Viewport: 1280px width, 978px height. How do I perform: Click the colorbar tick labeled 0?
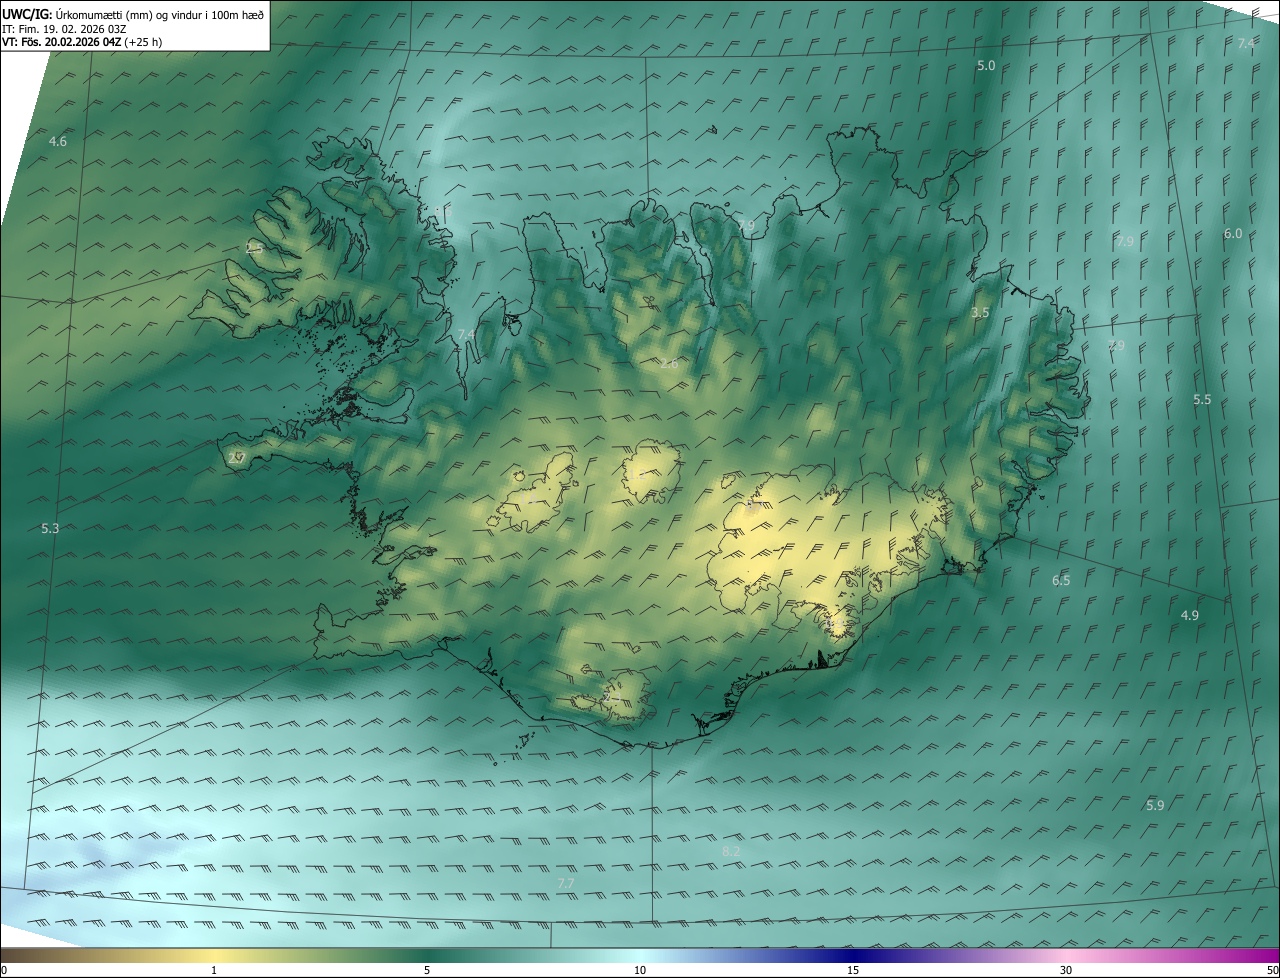point(4,970)
